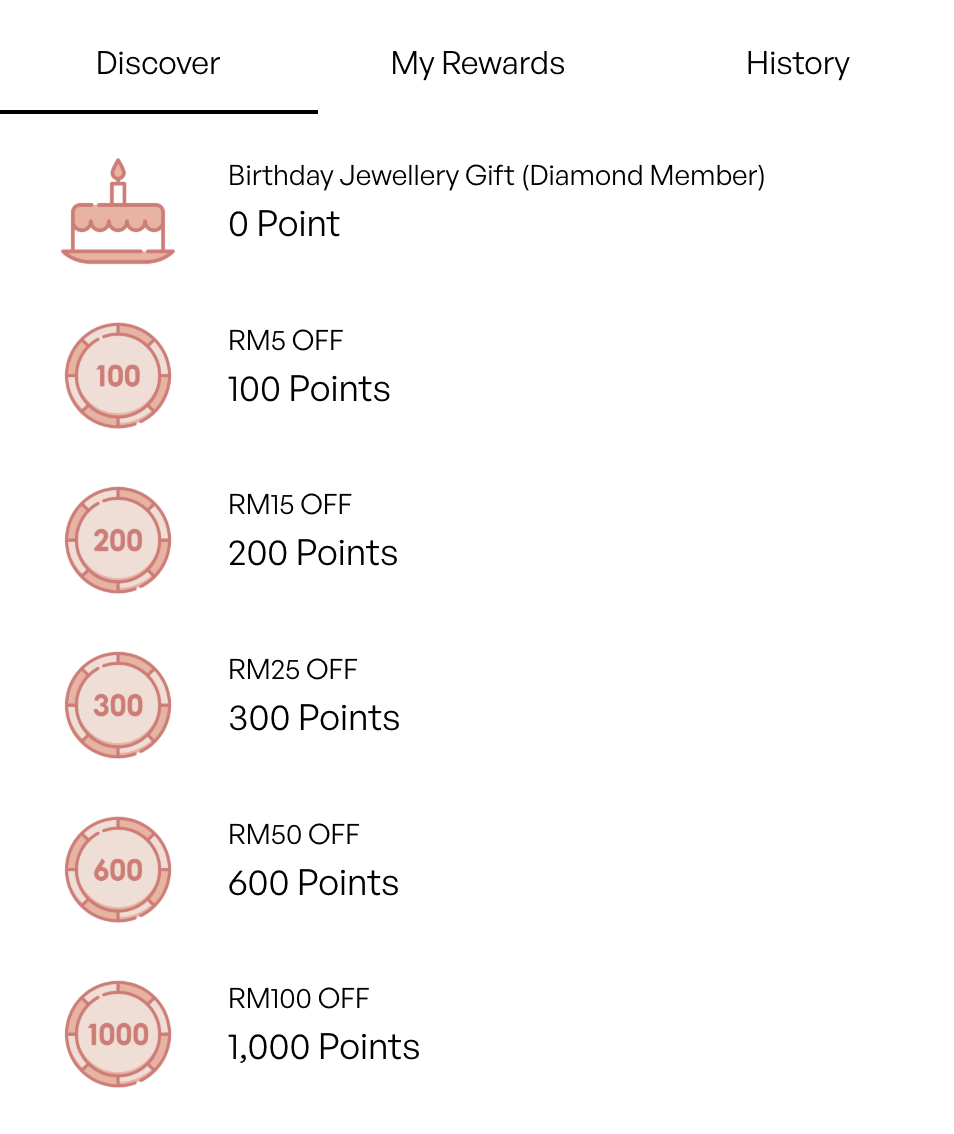
Task: Select the RM5 OFF reward
Action: tap(477, 375)
